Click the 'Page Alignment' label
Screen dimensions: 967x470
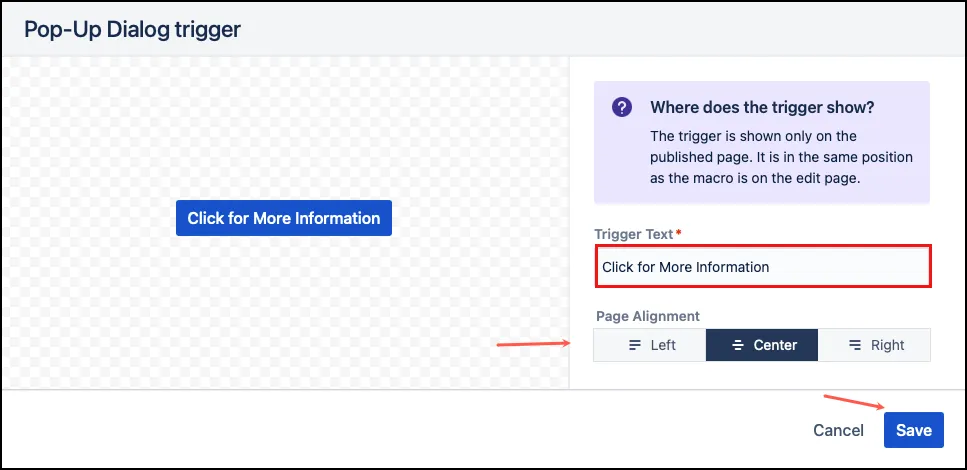point(648,316)
